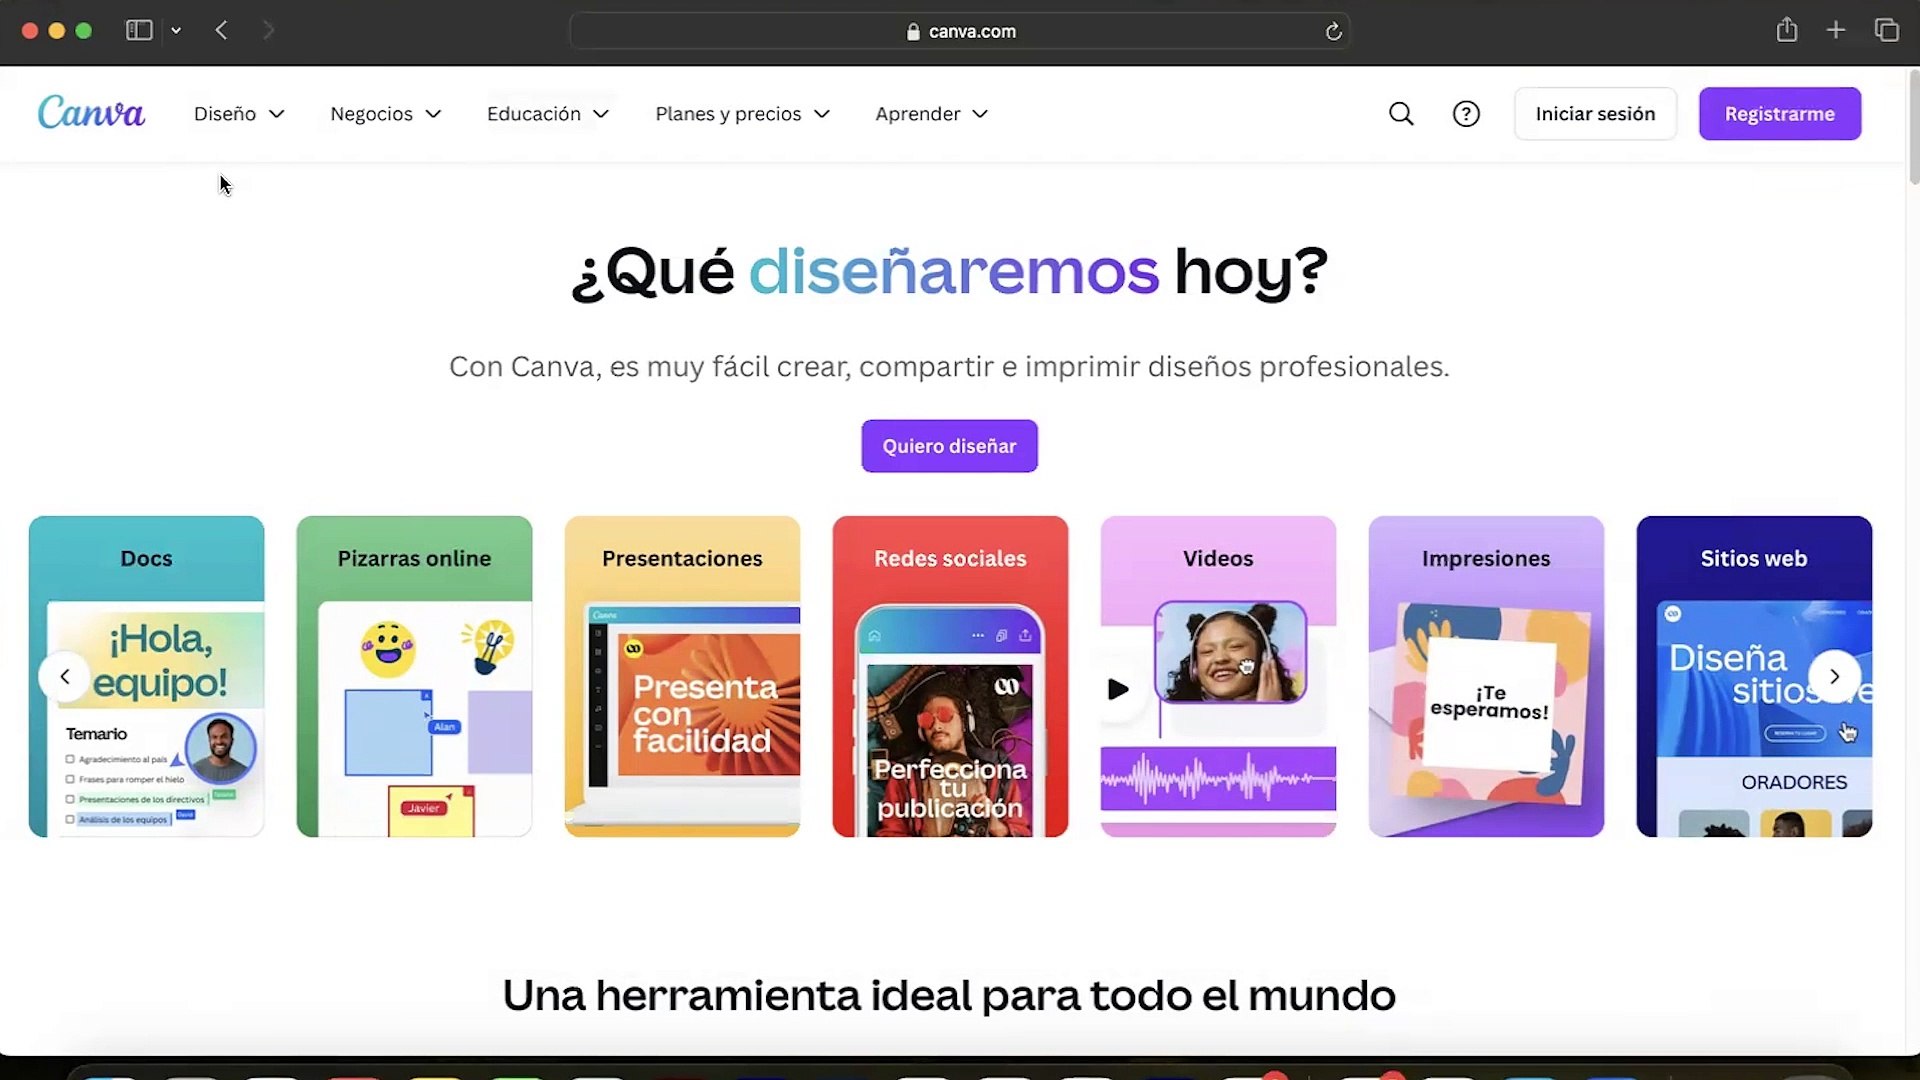Click the Canva logo

point(91,112)
